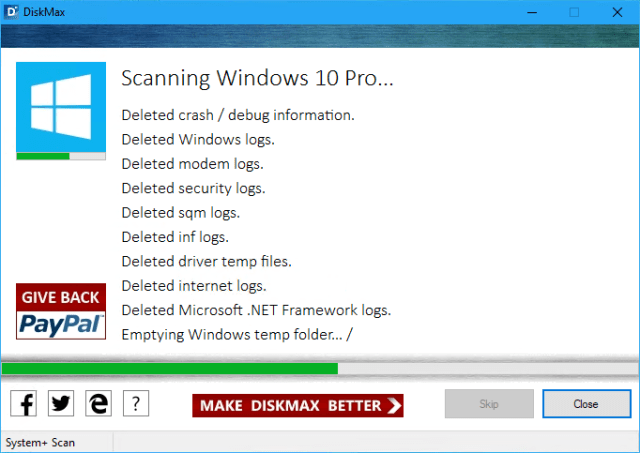Click the Close button
Screen dimensions: 640x453
tap(587, 404)
